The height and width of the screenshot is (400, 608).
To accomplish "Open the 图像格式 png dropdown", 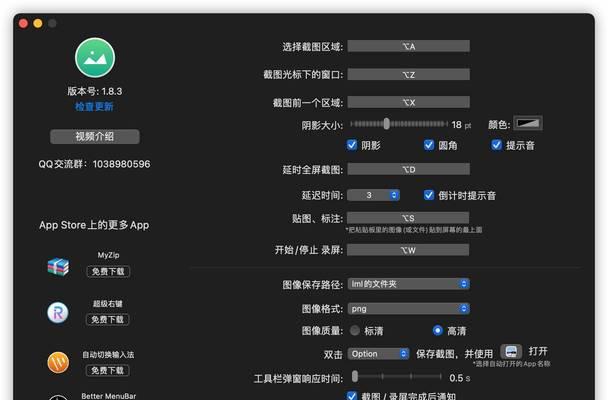I will pos(409,309).
